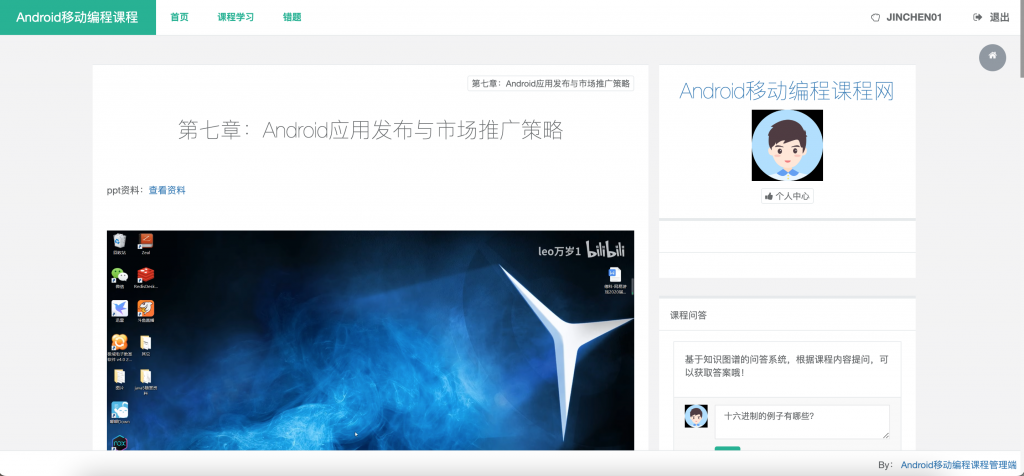Click the 基于知识图谱的问答系统 description text
1024x476 pixels.
(x=787, y=366)
